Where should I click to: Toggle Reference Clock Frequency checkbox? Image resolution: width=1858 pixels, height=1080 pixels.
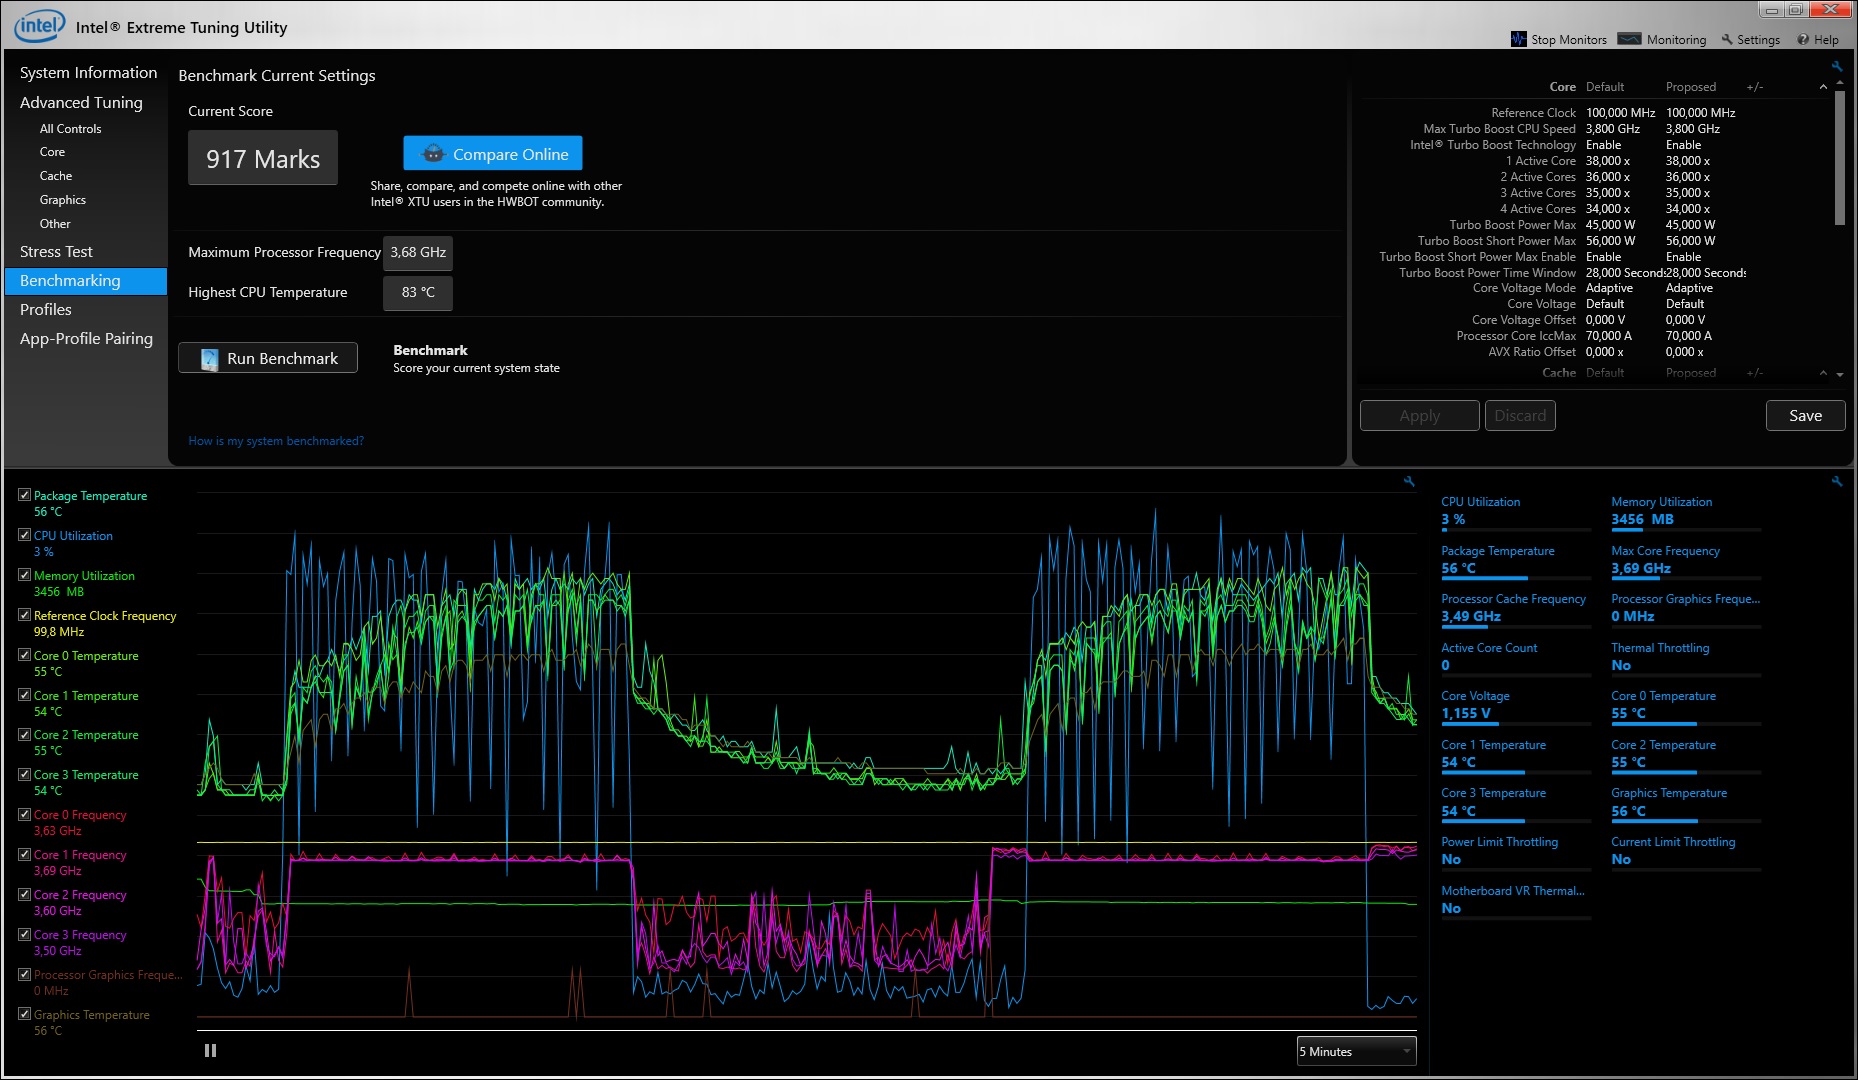tap(24, 615)
